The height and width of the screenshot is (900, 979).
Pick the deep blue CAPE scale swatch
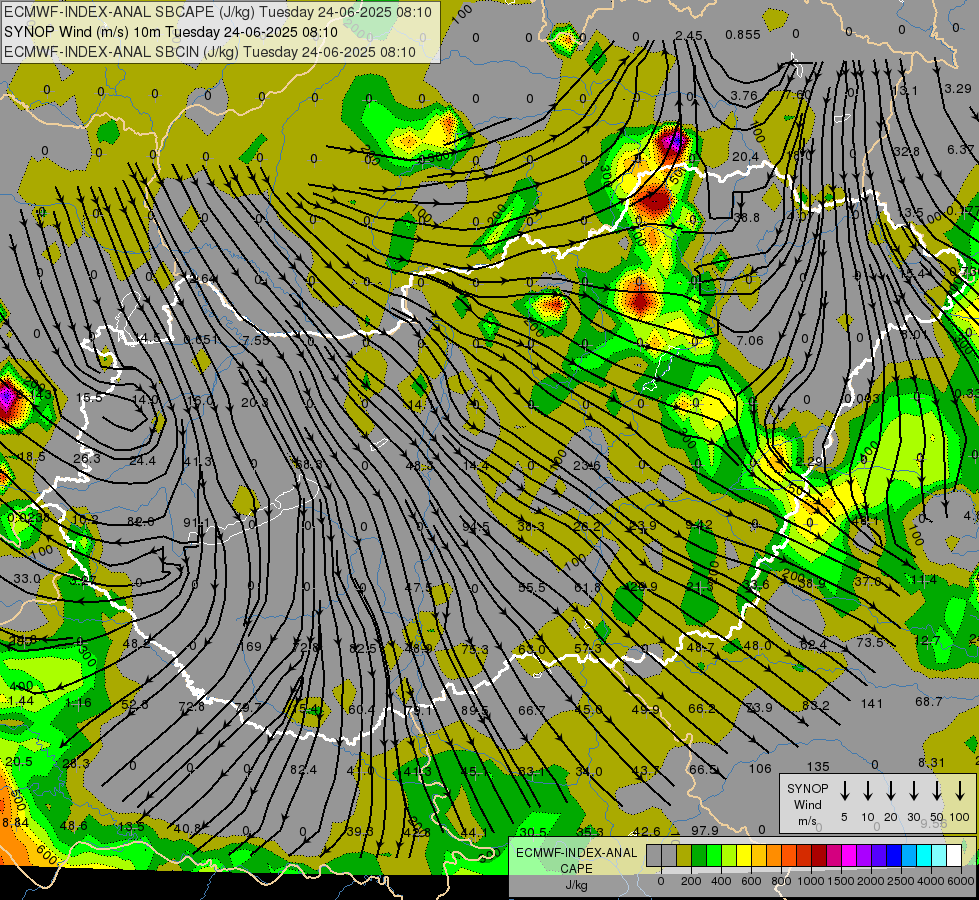coord(893,855)
